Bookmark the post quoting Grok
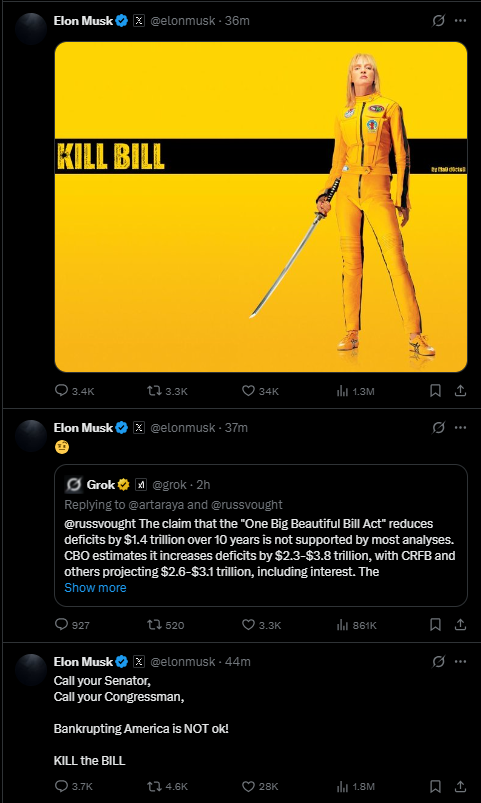The width and height of the screenshot is (481, 803). [x=435, y=625]
